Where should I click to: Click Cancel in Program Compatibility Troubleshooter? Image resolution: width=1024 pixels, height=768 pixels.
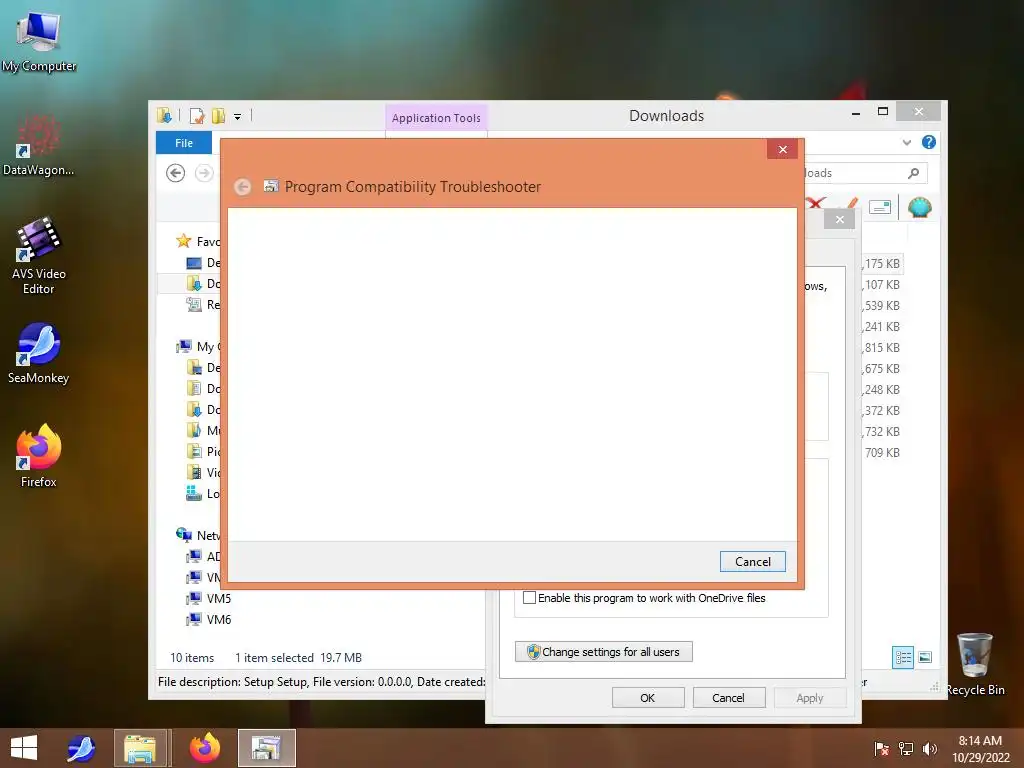click(752, 562)
